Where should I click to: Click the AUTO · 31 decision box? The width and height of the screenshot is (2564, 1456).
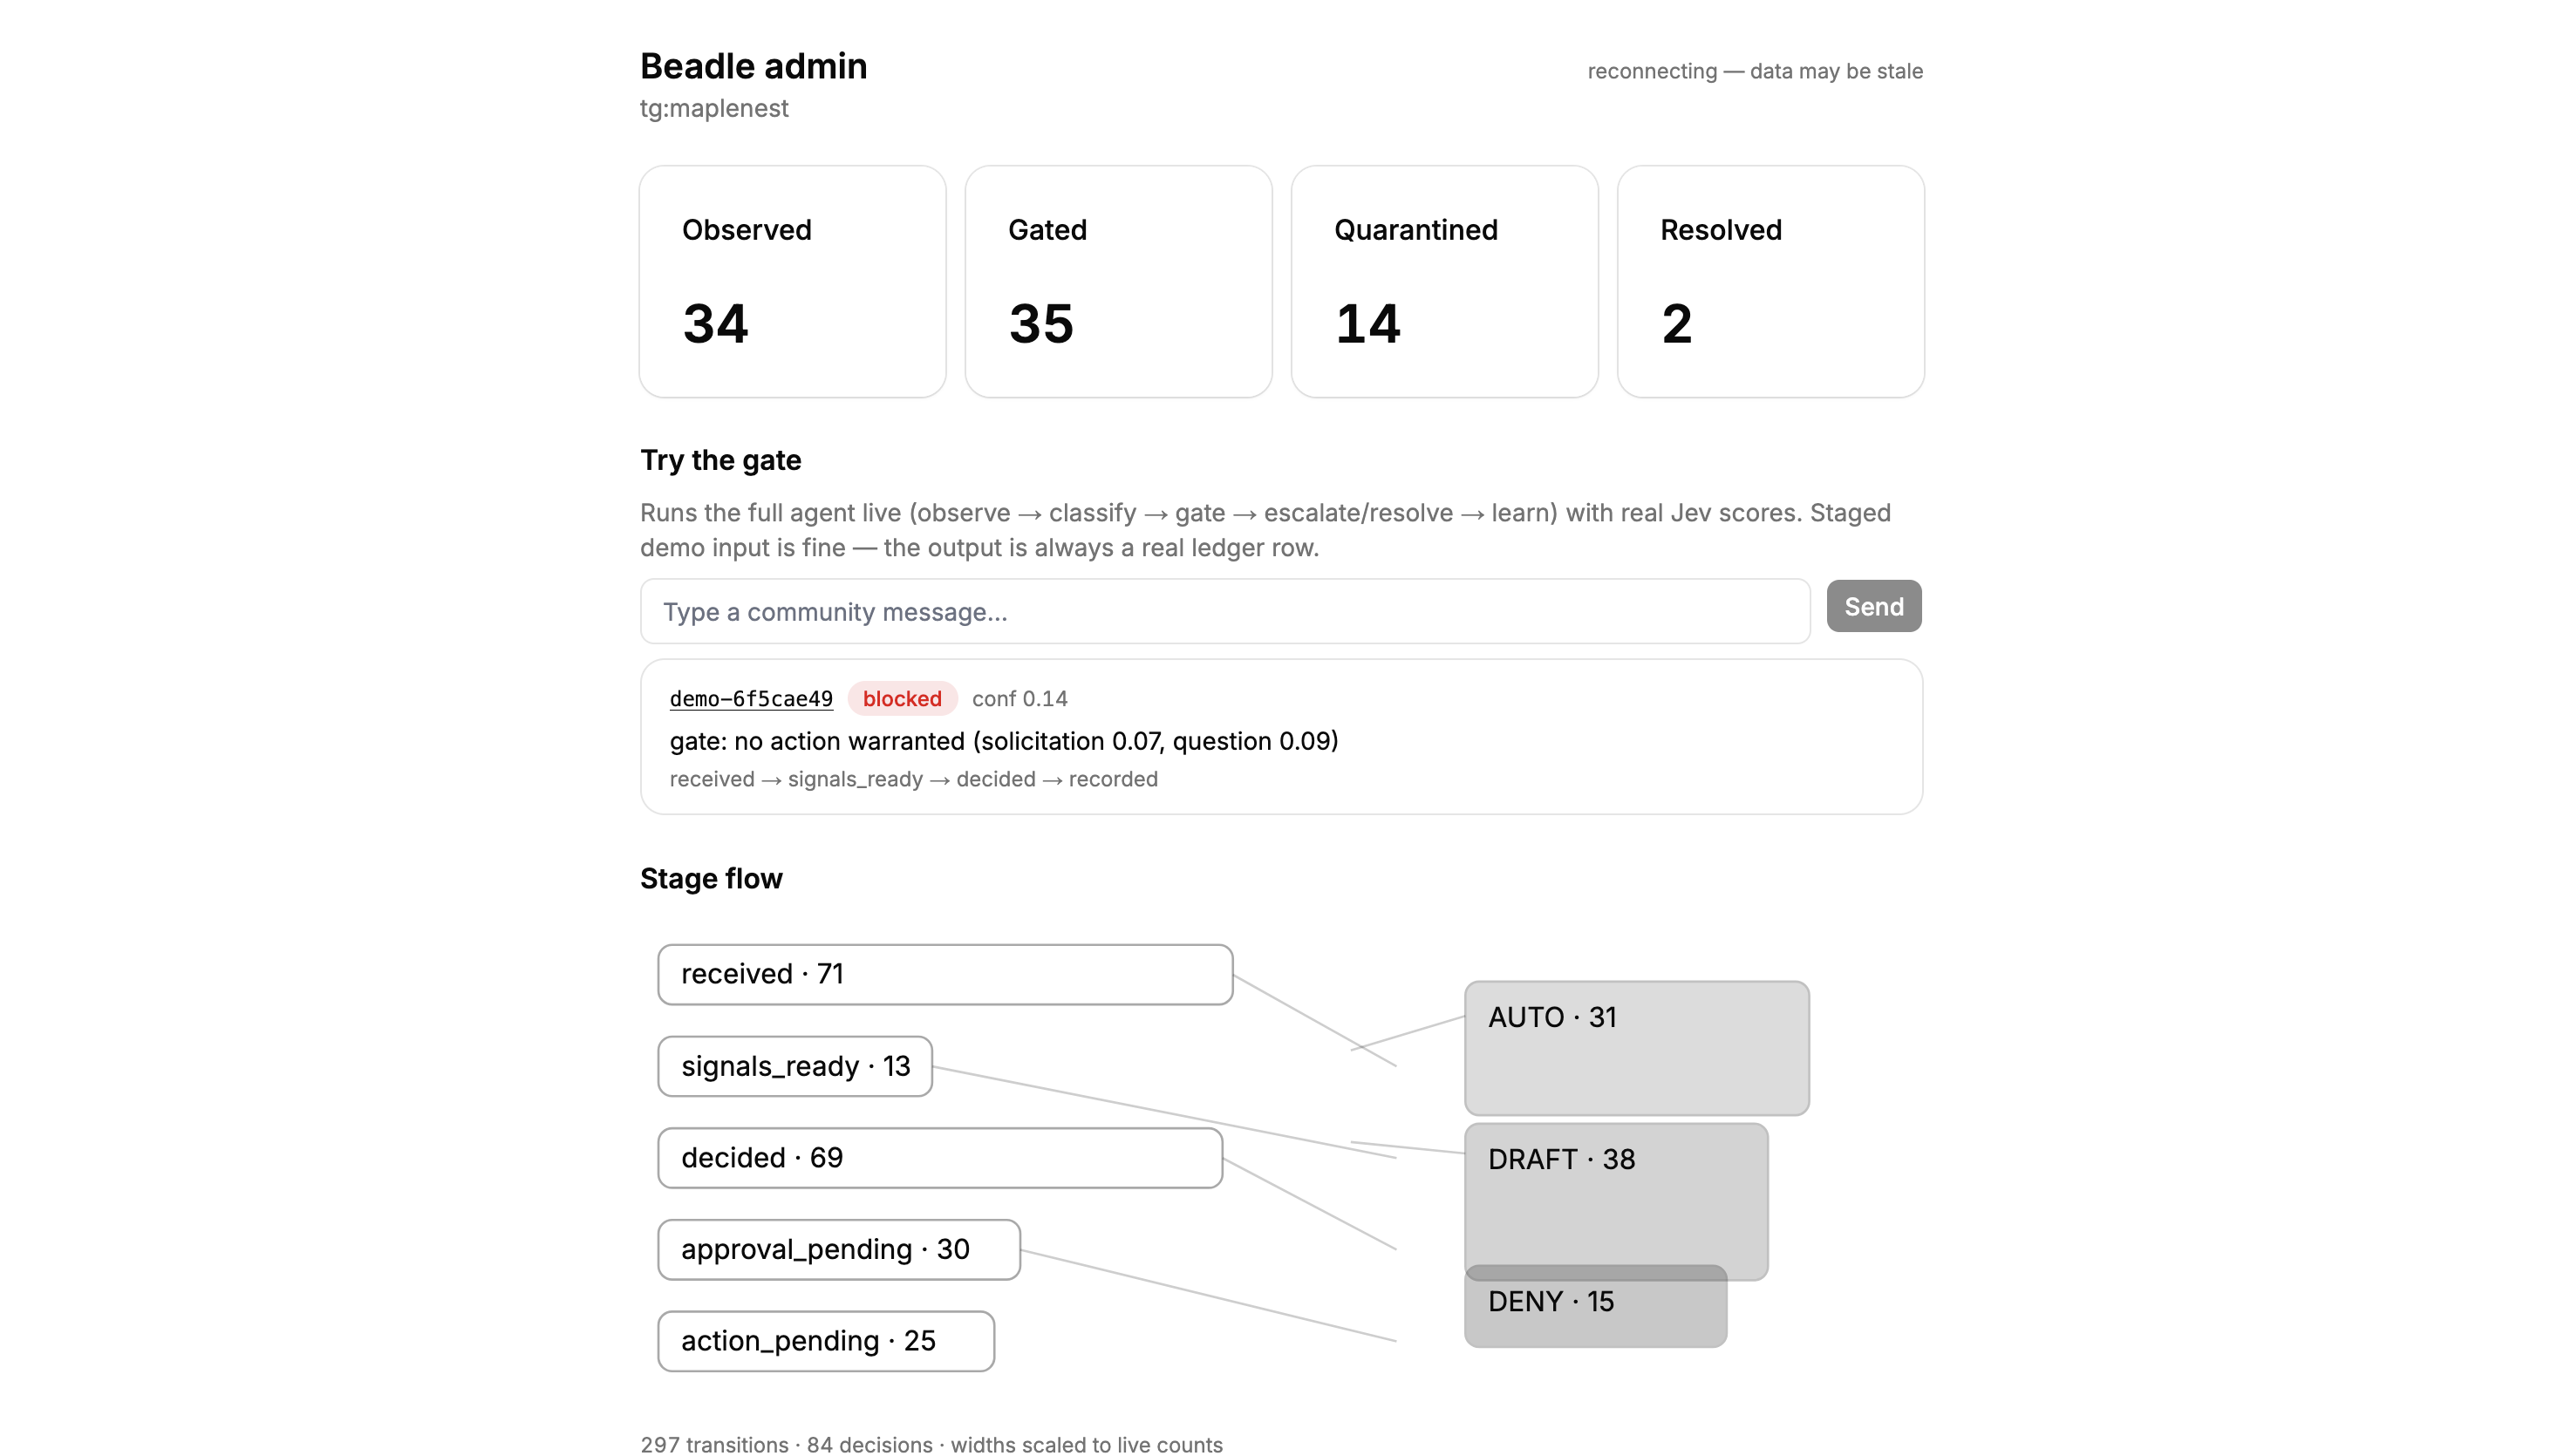pos(1637,1048)
